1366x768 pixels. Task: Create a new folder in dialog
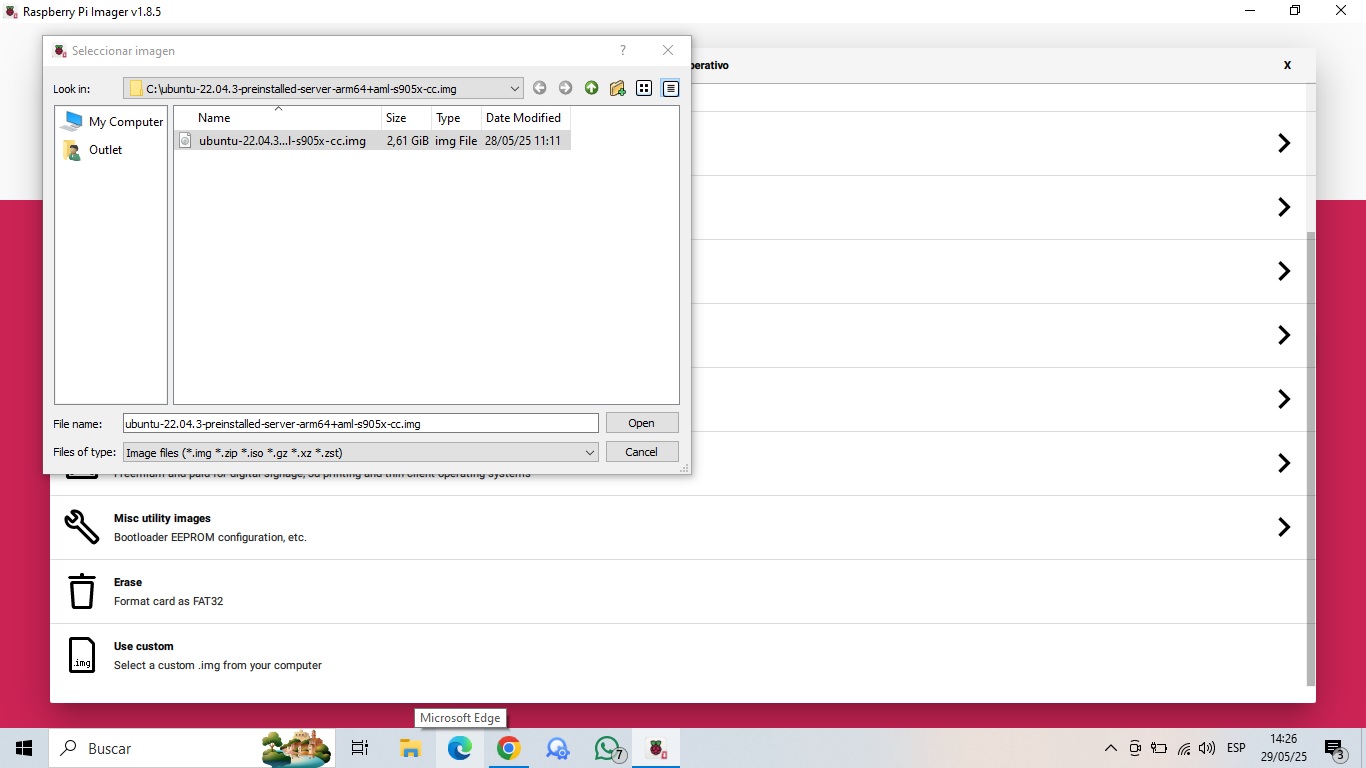coord(617,88)
